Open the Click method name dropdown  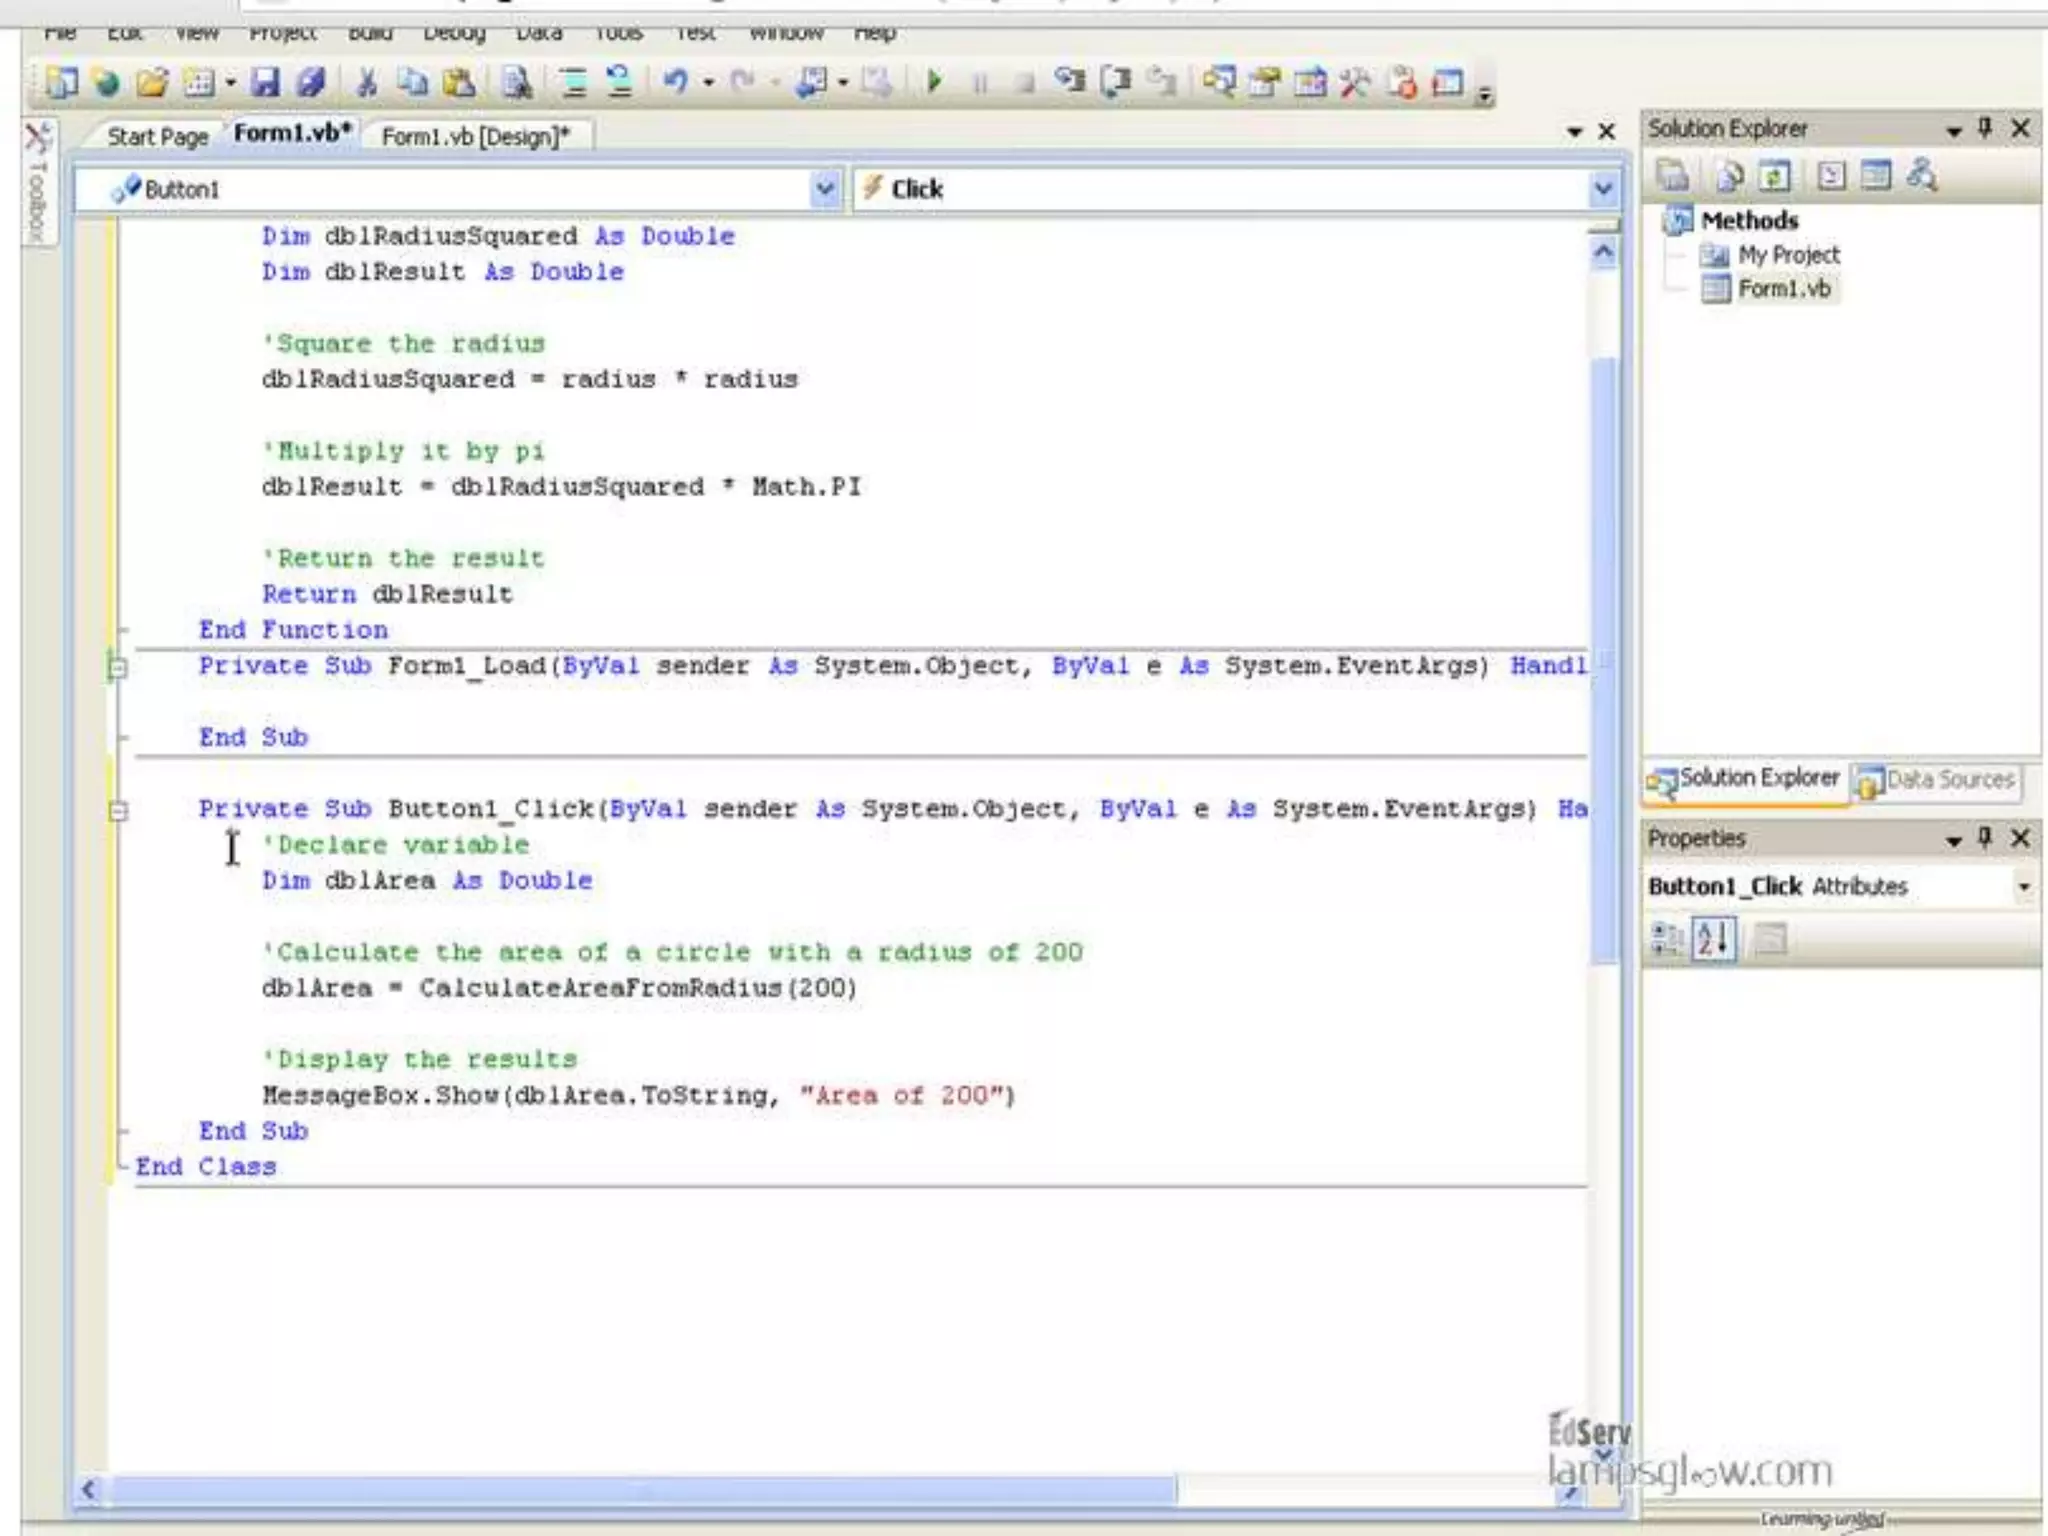coord(1603,189)
